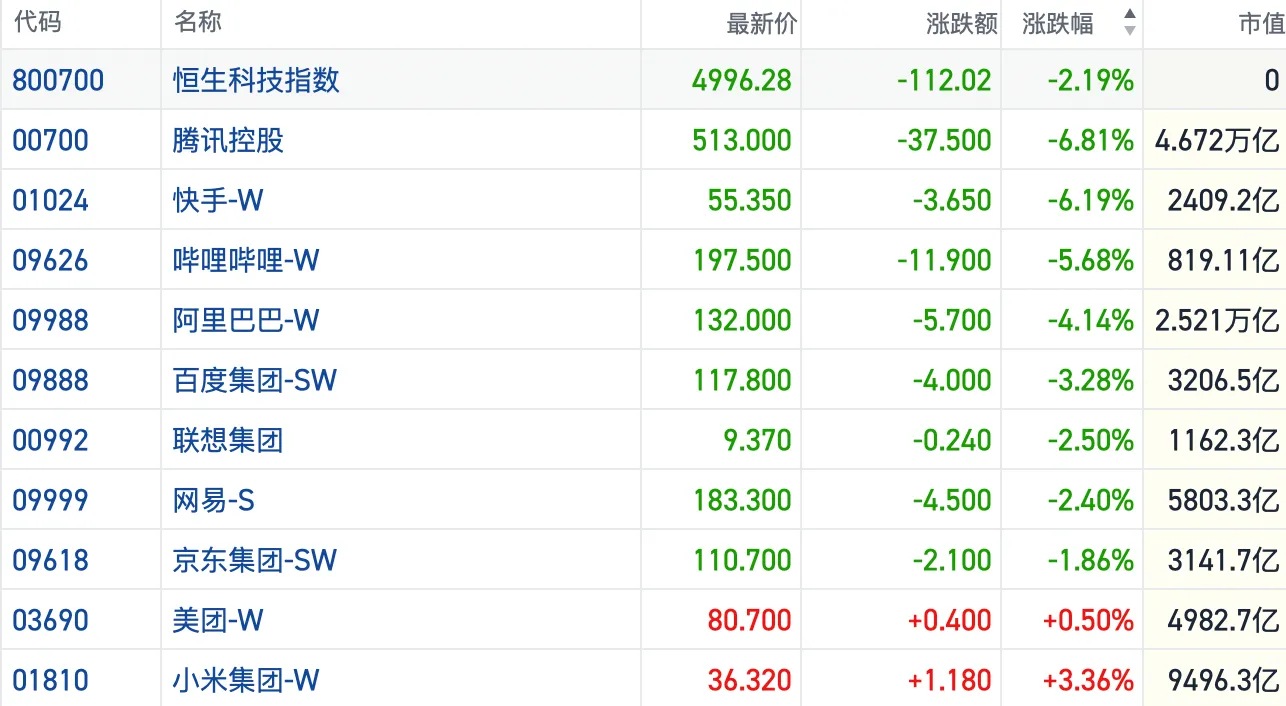Click the 名称 column header
Viewport: 1286px width, 706px height.
point(198,23)
